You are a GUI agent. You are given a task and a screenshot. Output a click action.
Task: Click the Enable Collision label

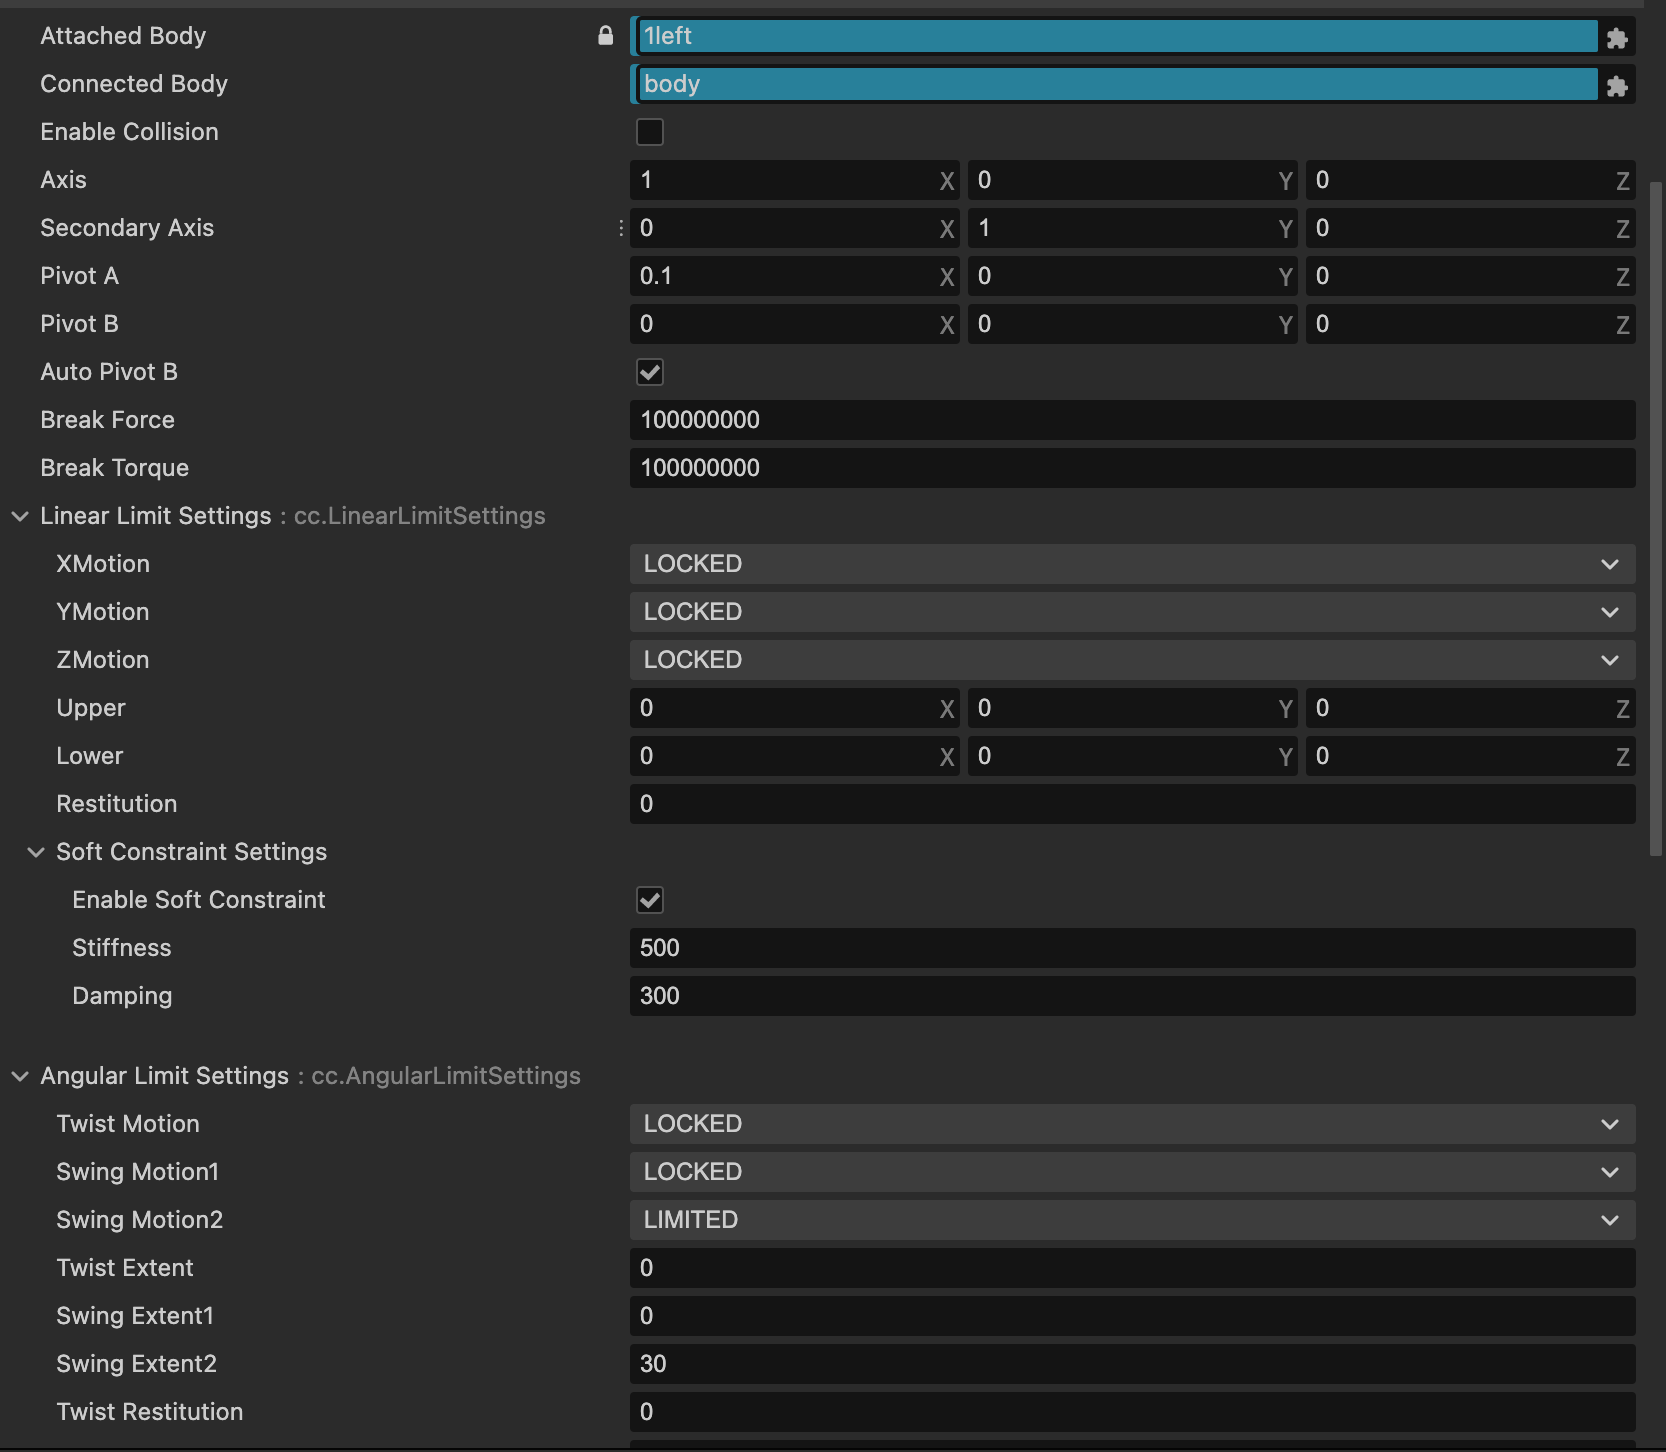(129, 132)
